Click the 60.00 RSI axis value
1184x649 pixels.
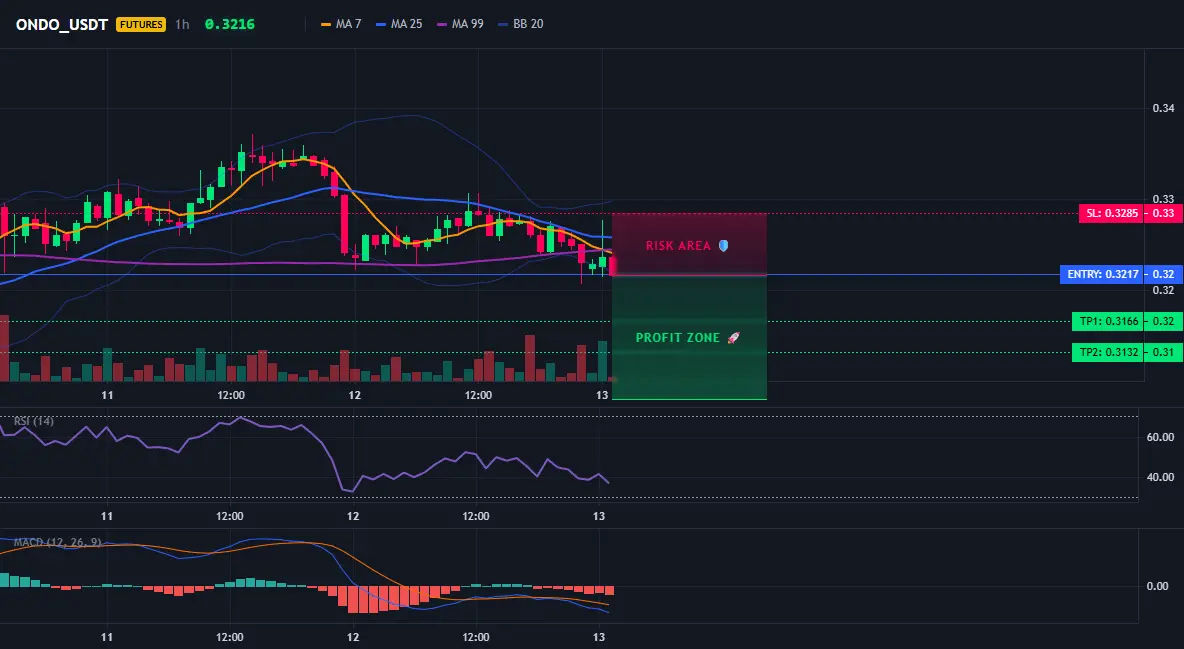[x=1161, y=437]
